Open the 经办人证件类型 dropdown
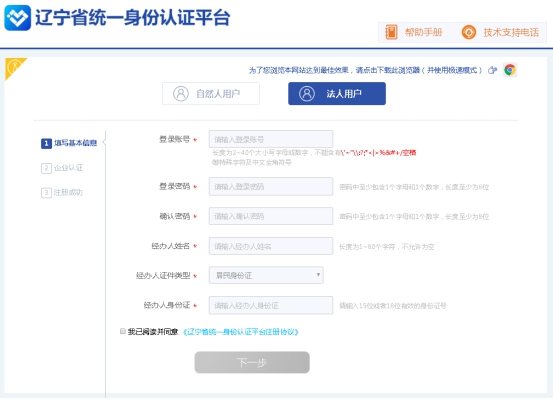 [266, 275]
